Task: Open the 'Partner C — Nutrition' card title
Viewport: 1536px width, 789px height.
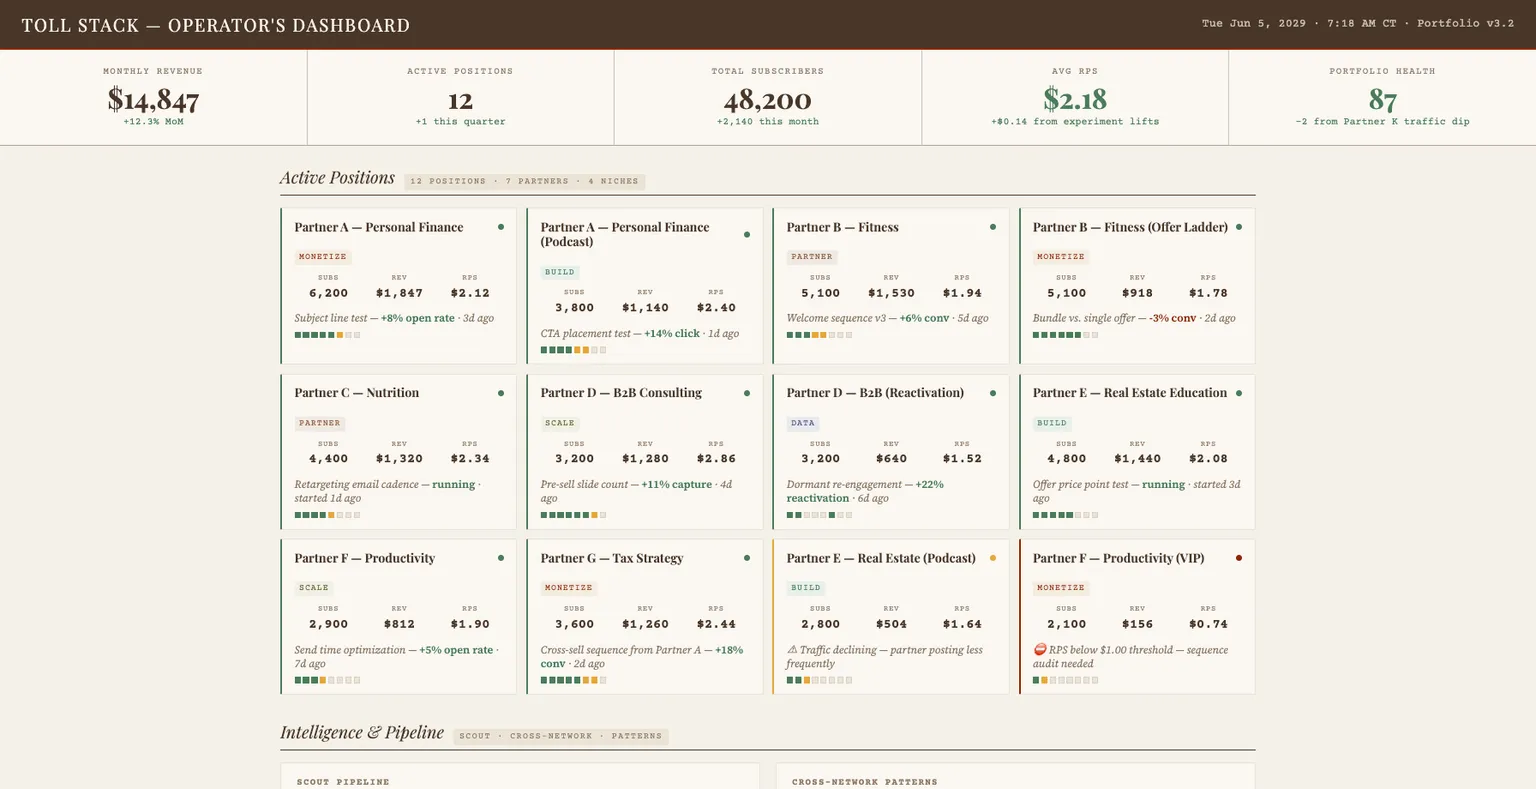Action: [357, 393]
